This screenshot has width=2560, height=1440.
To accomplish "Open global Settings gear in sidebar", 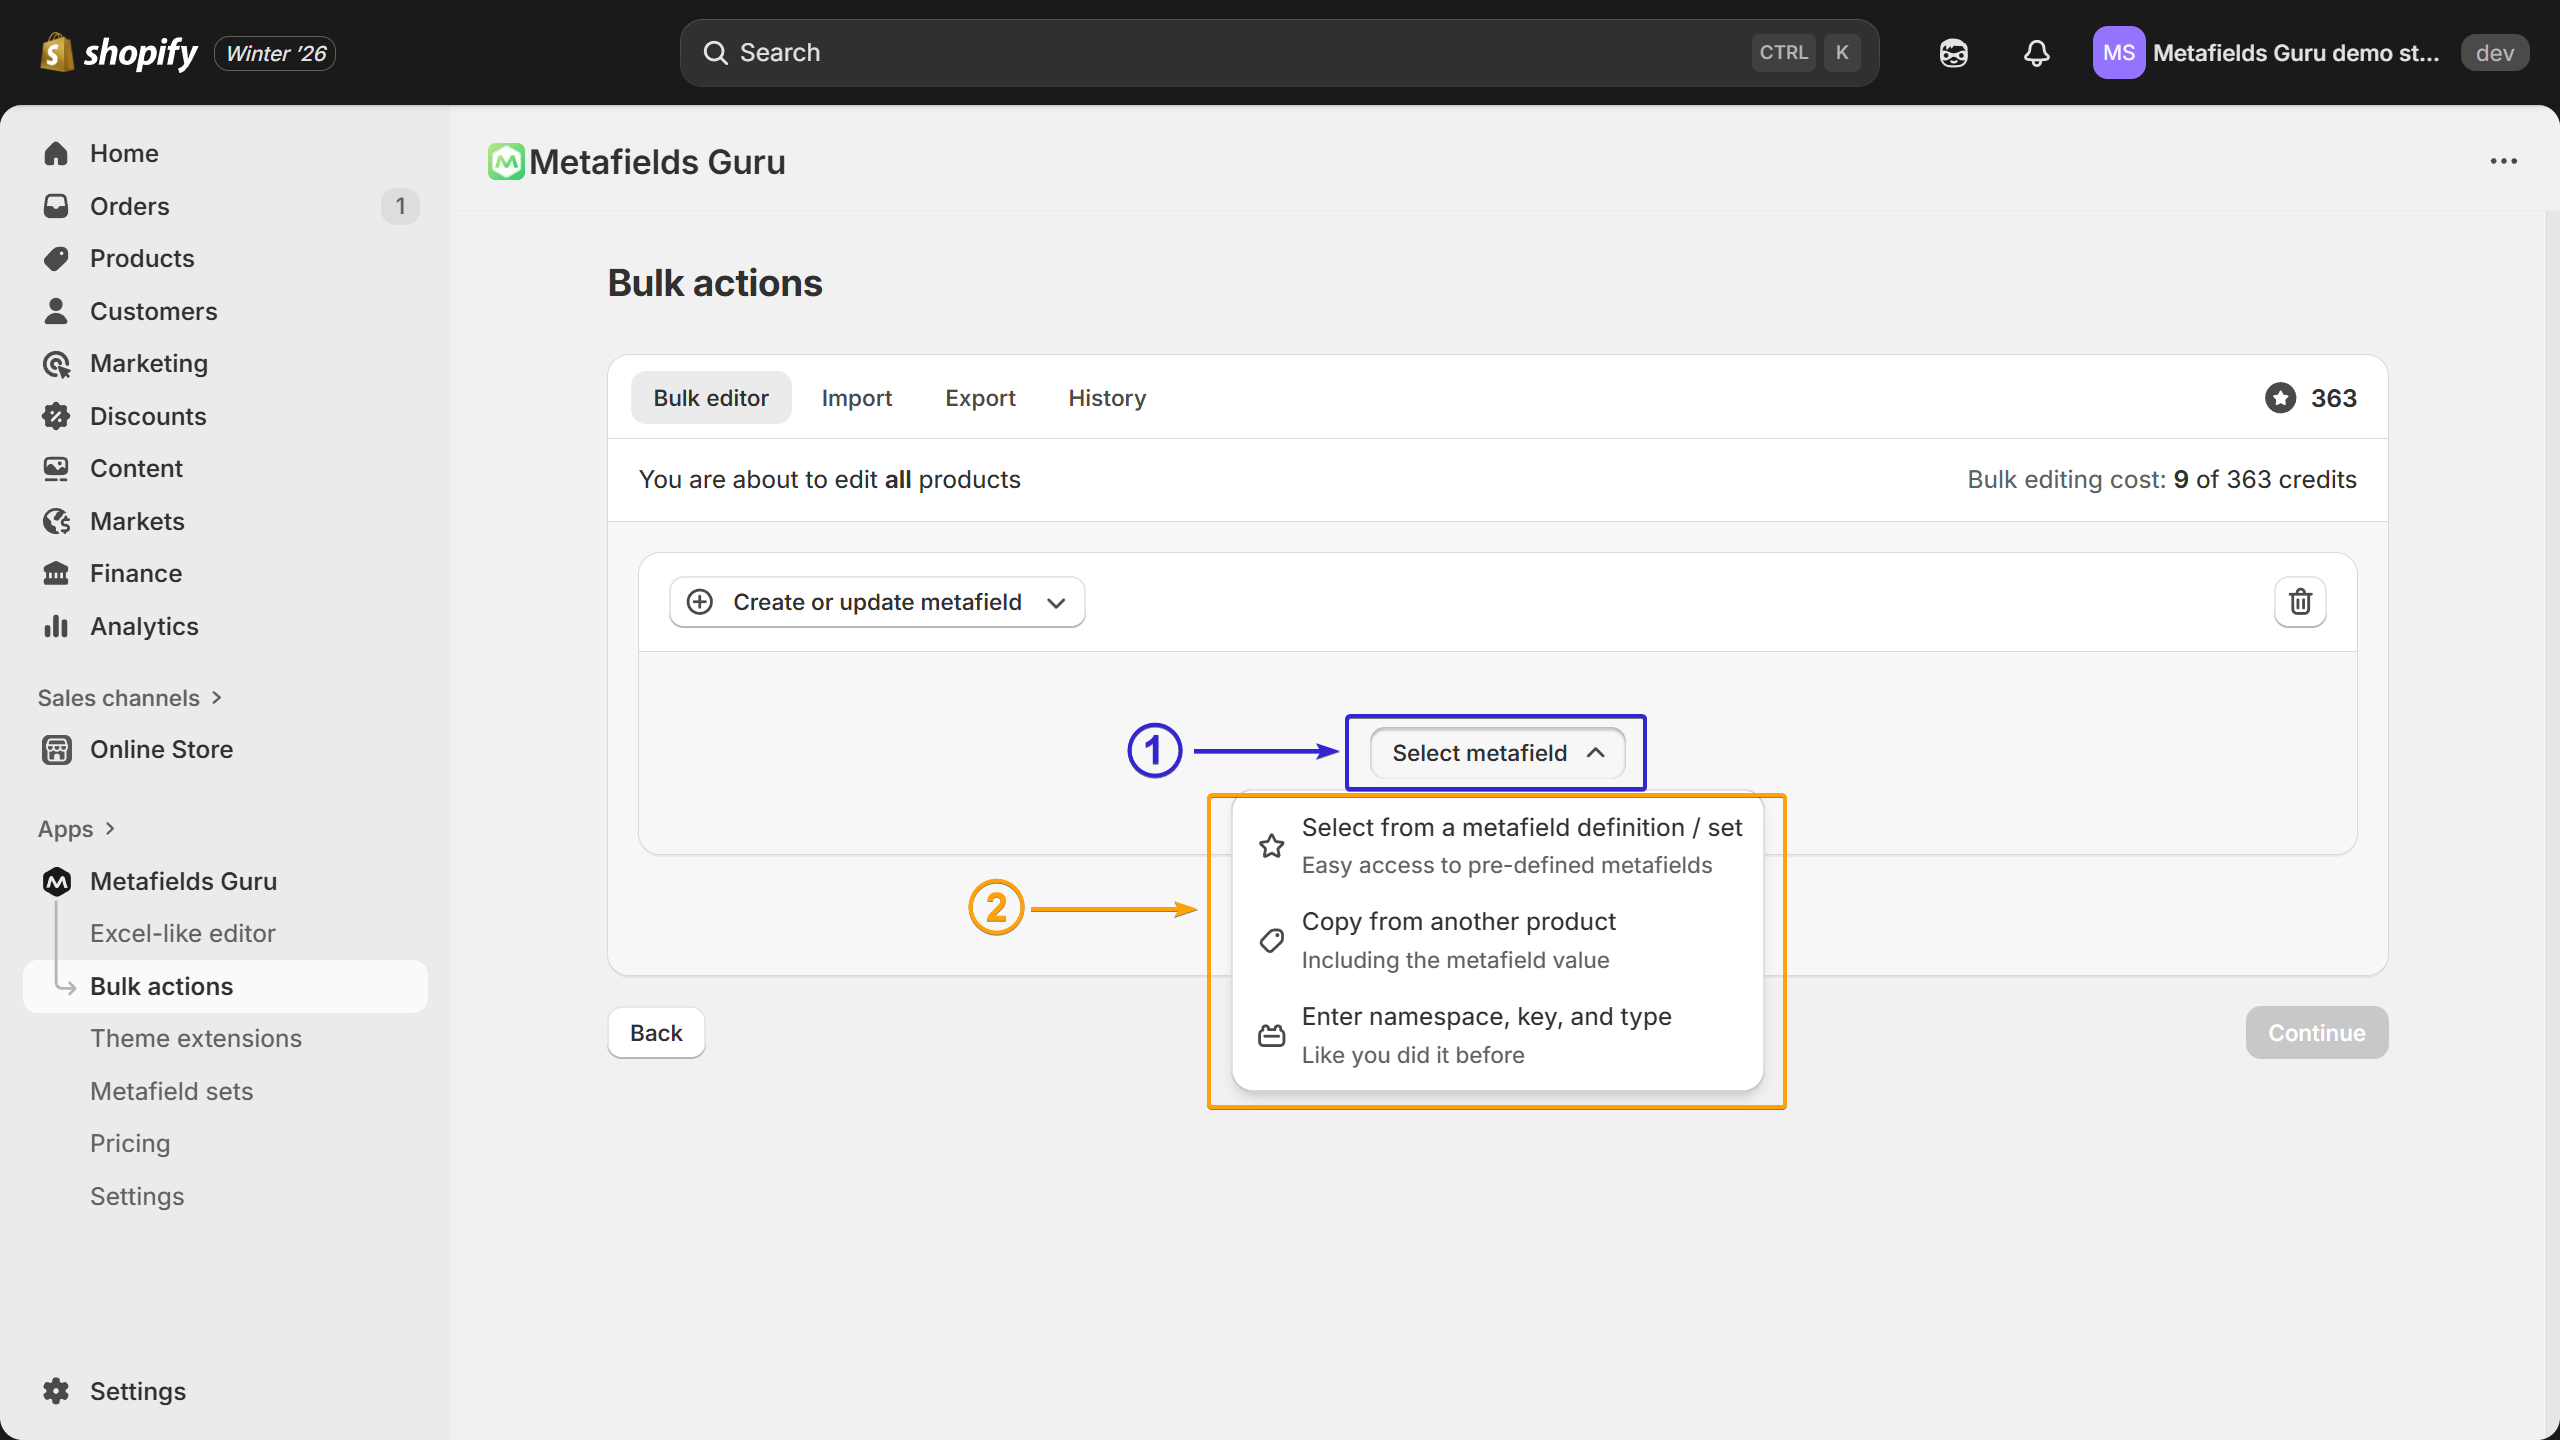I will (57, 1391).
